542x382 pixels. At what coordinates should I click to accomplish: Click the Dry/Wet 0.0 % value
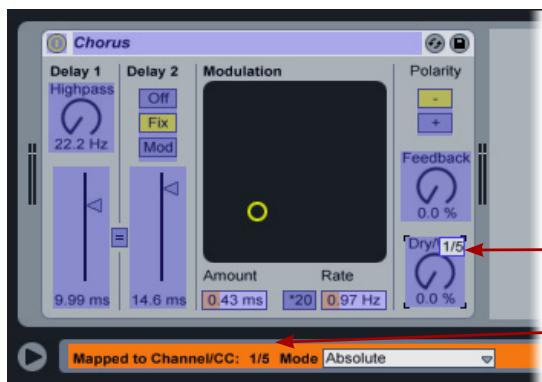coord(435,299)
